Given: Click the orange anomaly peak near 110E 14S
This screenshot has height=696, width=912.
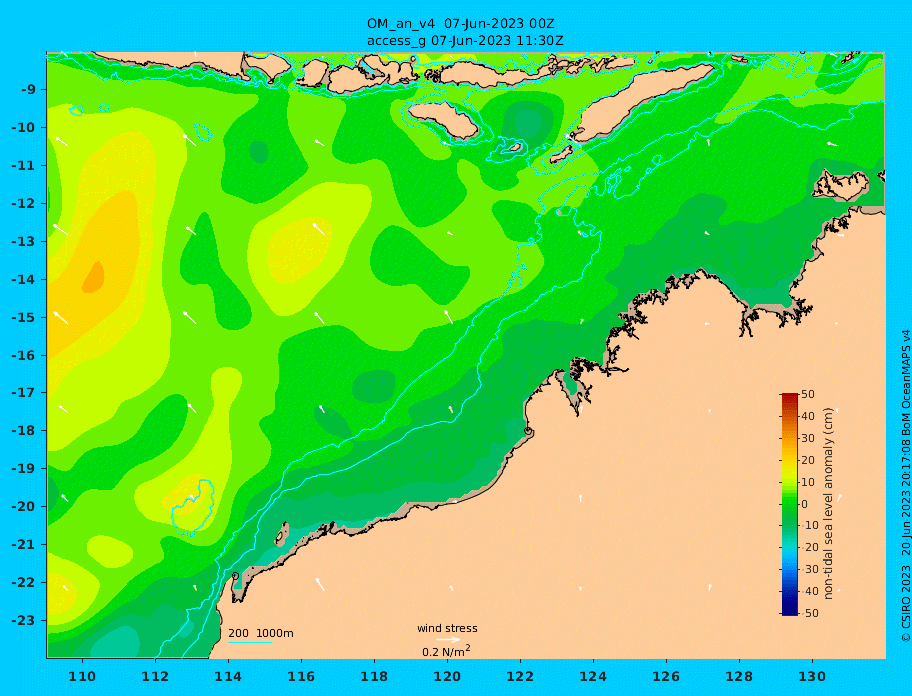Looking at the screenshot, I should [x=93, y=277].
